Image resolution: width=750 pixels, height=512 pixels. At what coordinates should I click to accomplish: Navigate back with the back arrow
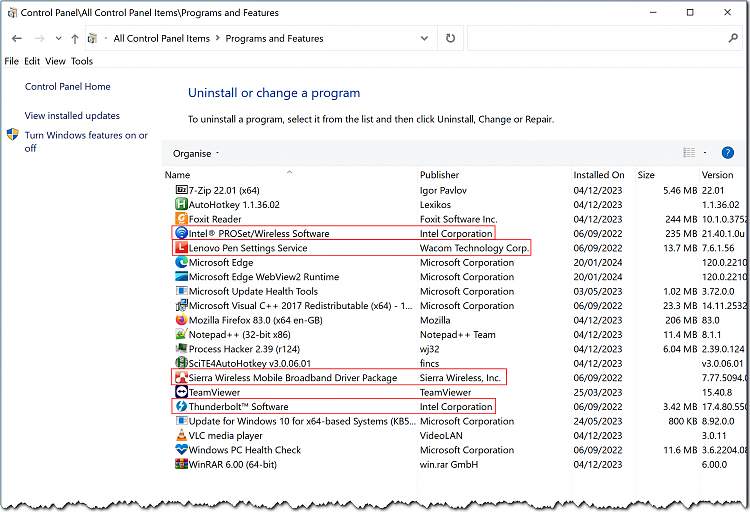pos(17,39)
